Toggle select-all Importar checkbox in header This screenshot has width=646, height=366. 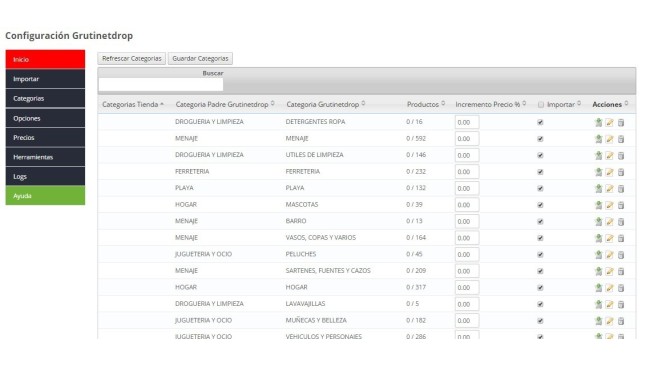(x=541, y=105)
